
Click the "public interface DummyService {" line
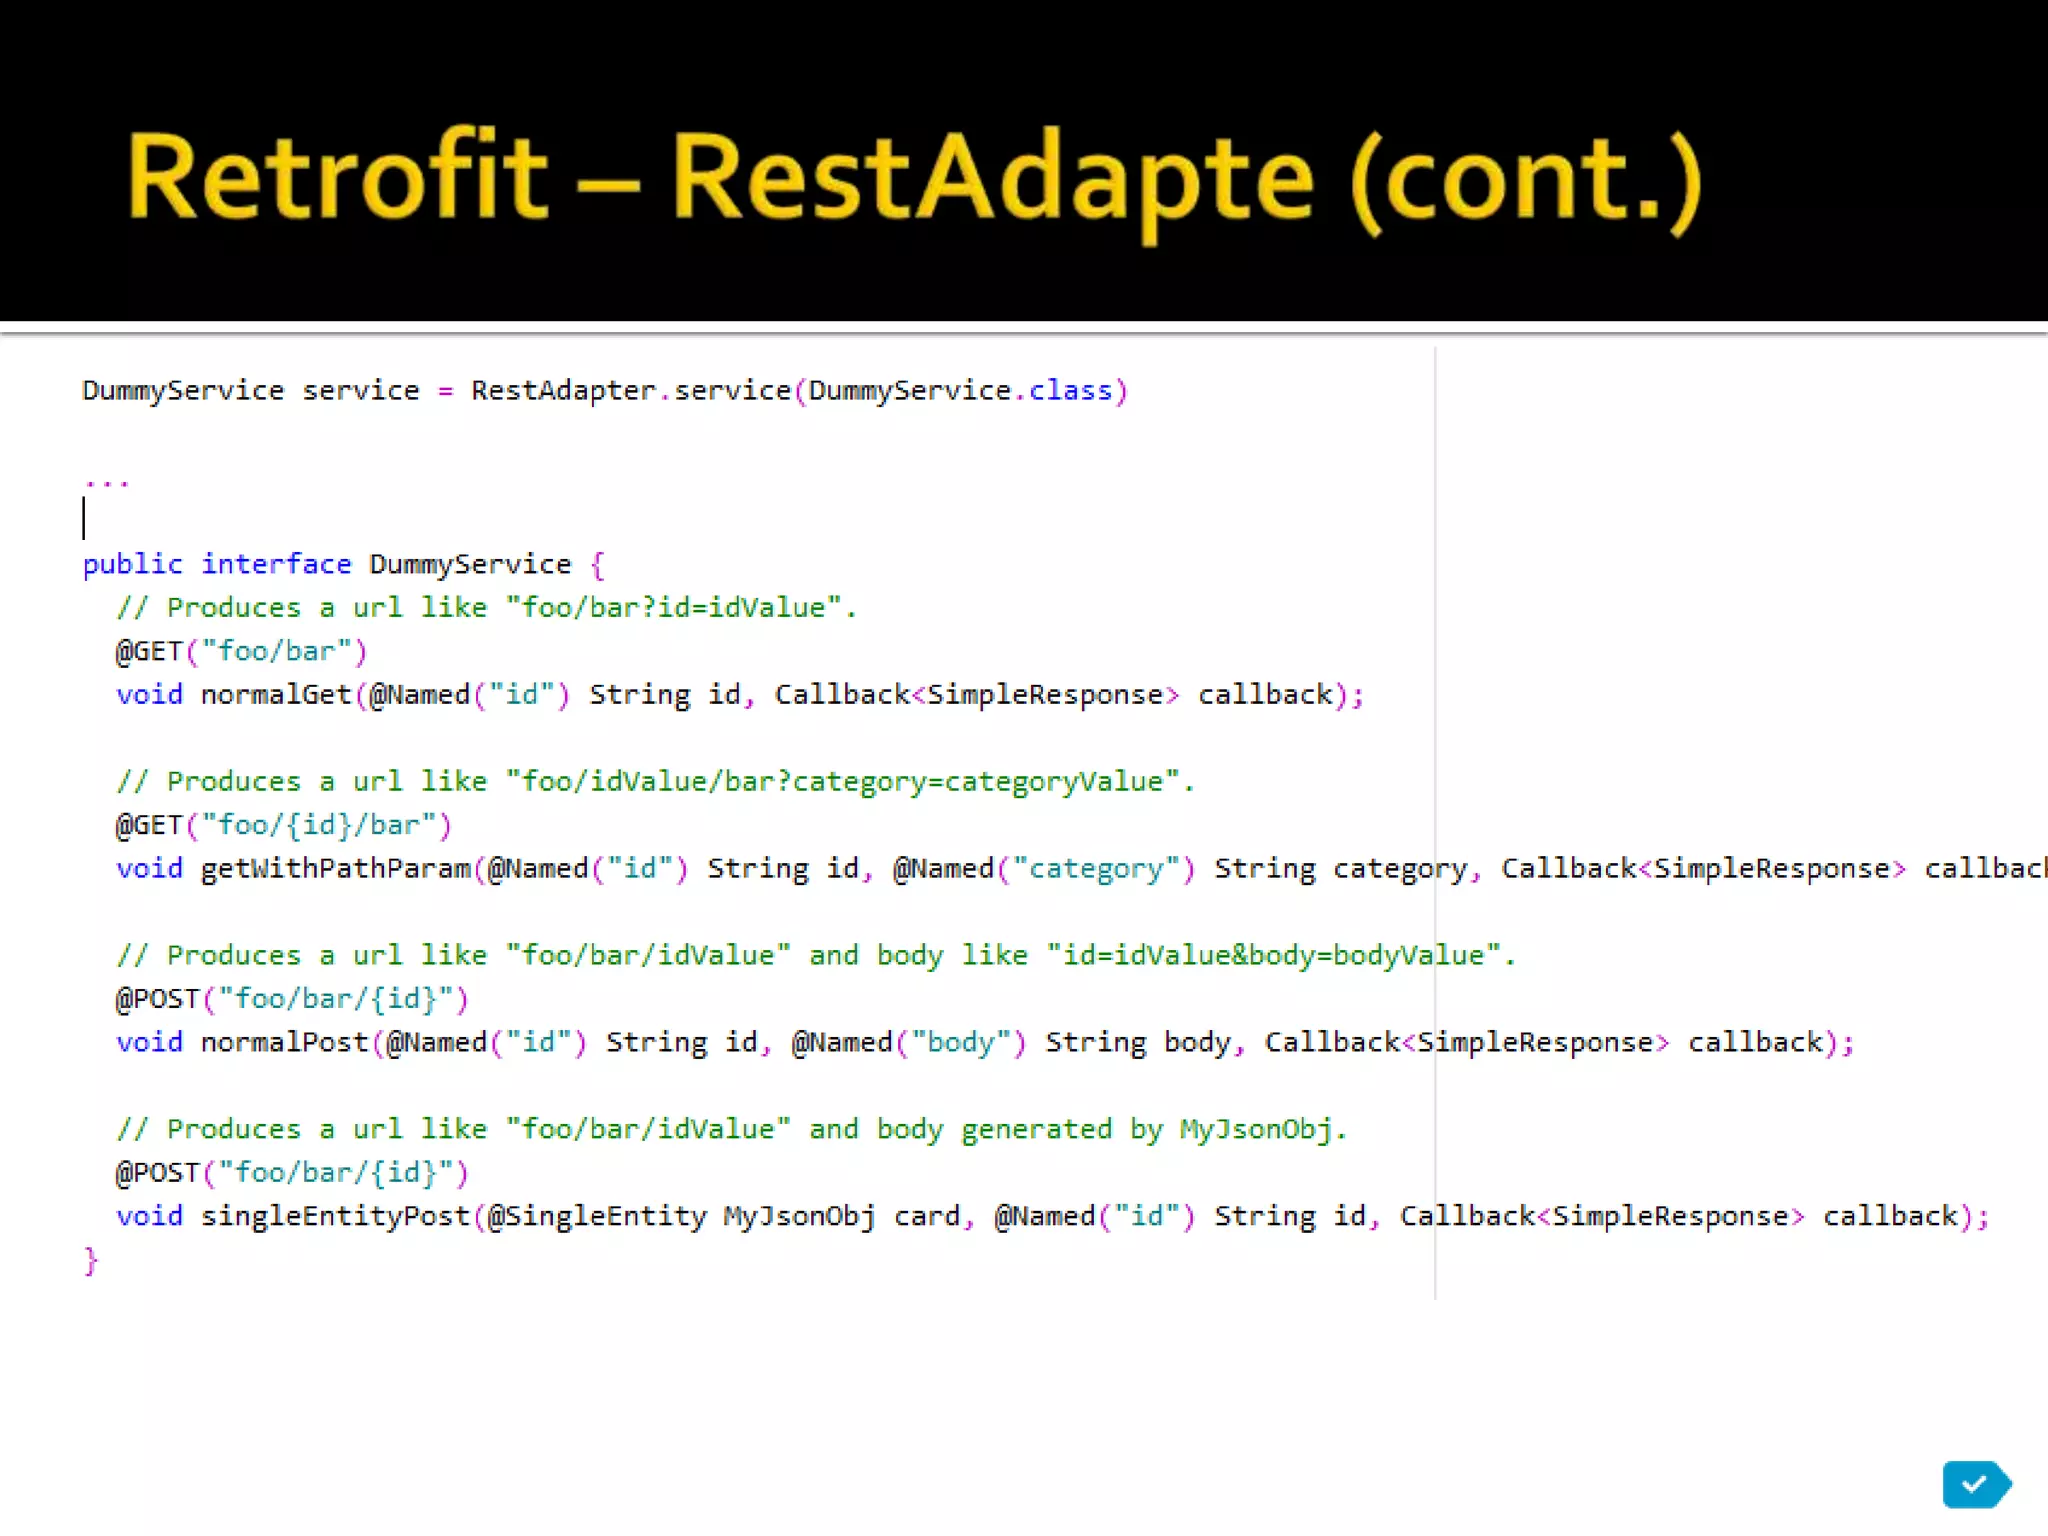point(343,564)
